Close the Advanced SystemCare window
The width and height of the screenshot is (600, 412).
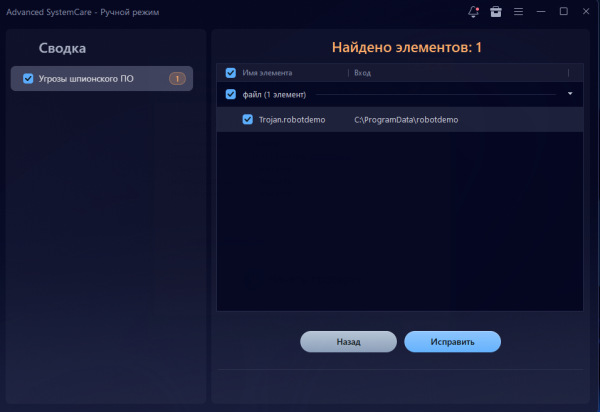[x=586, y=11]
